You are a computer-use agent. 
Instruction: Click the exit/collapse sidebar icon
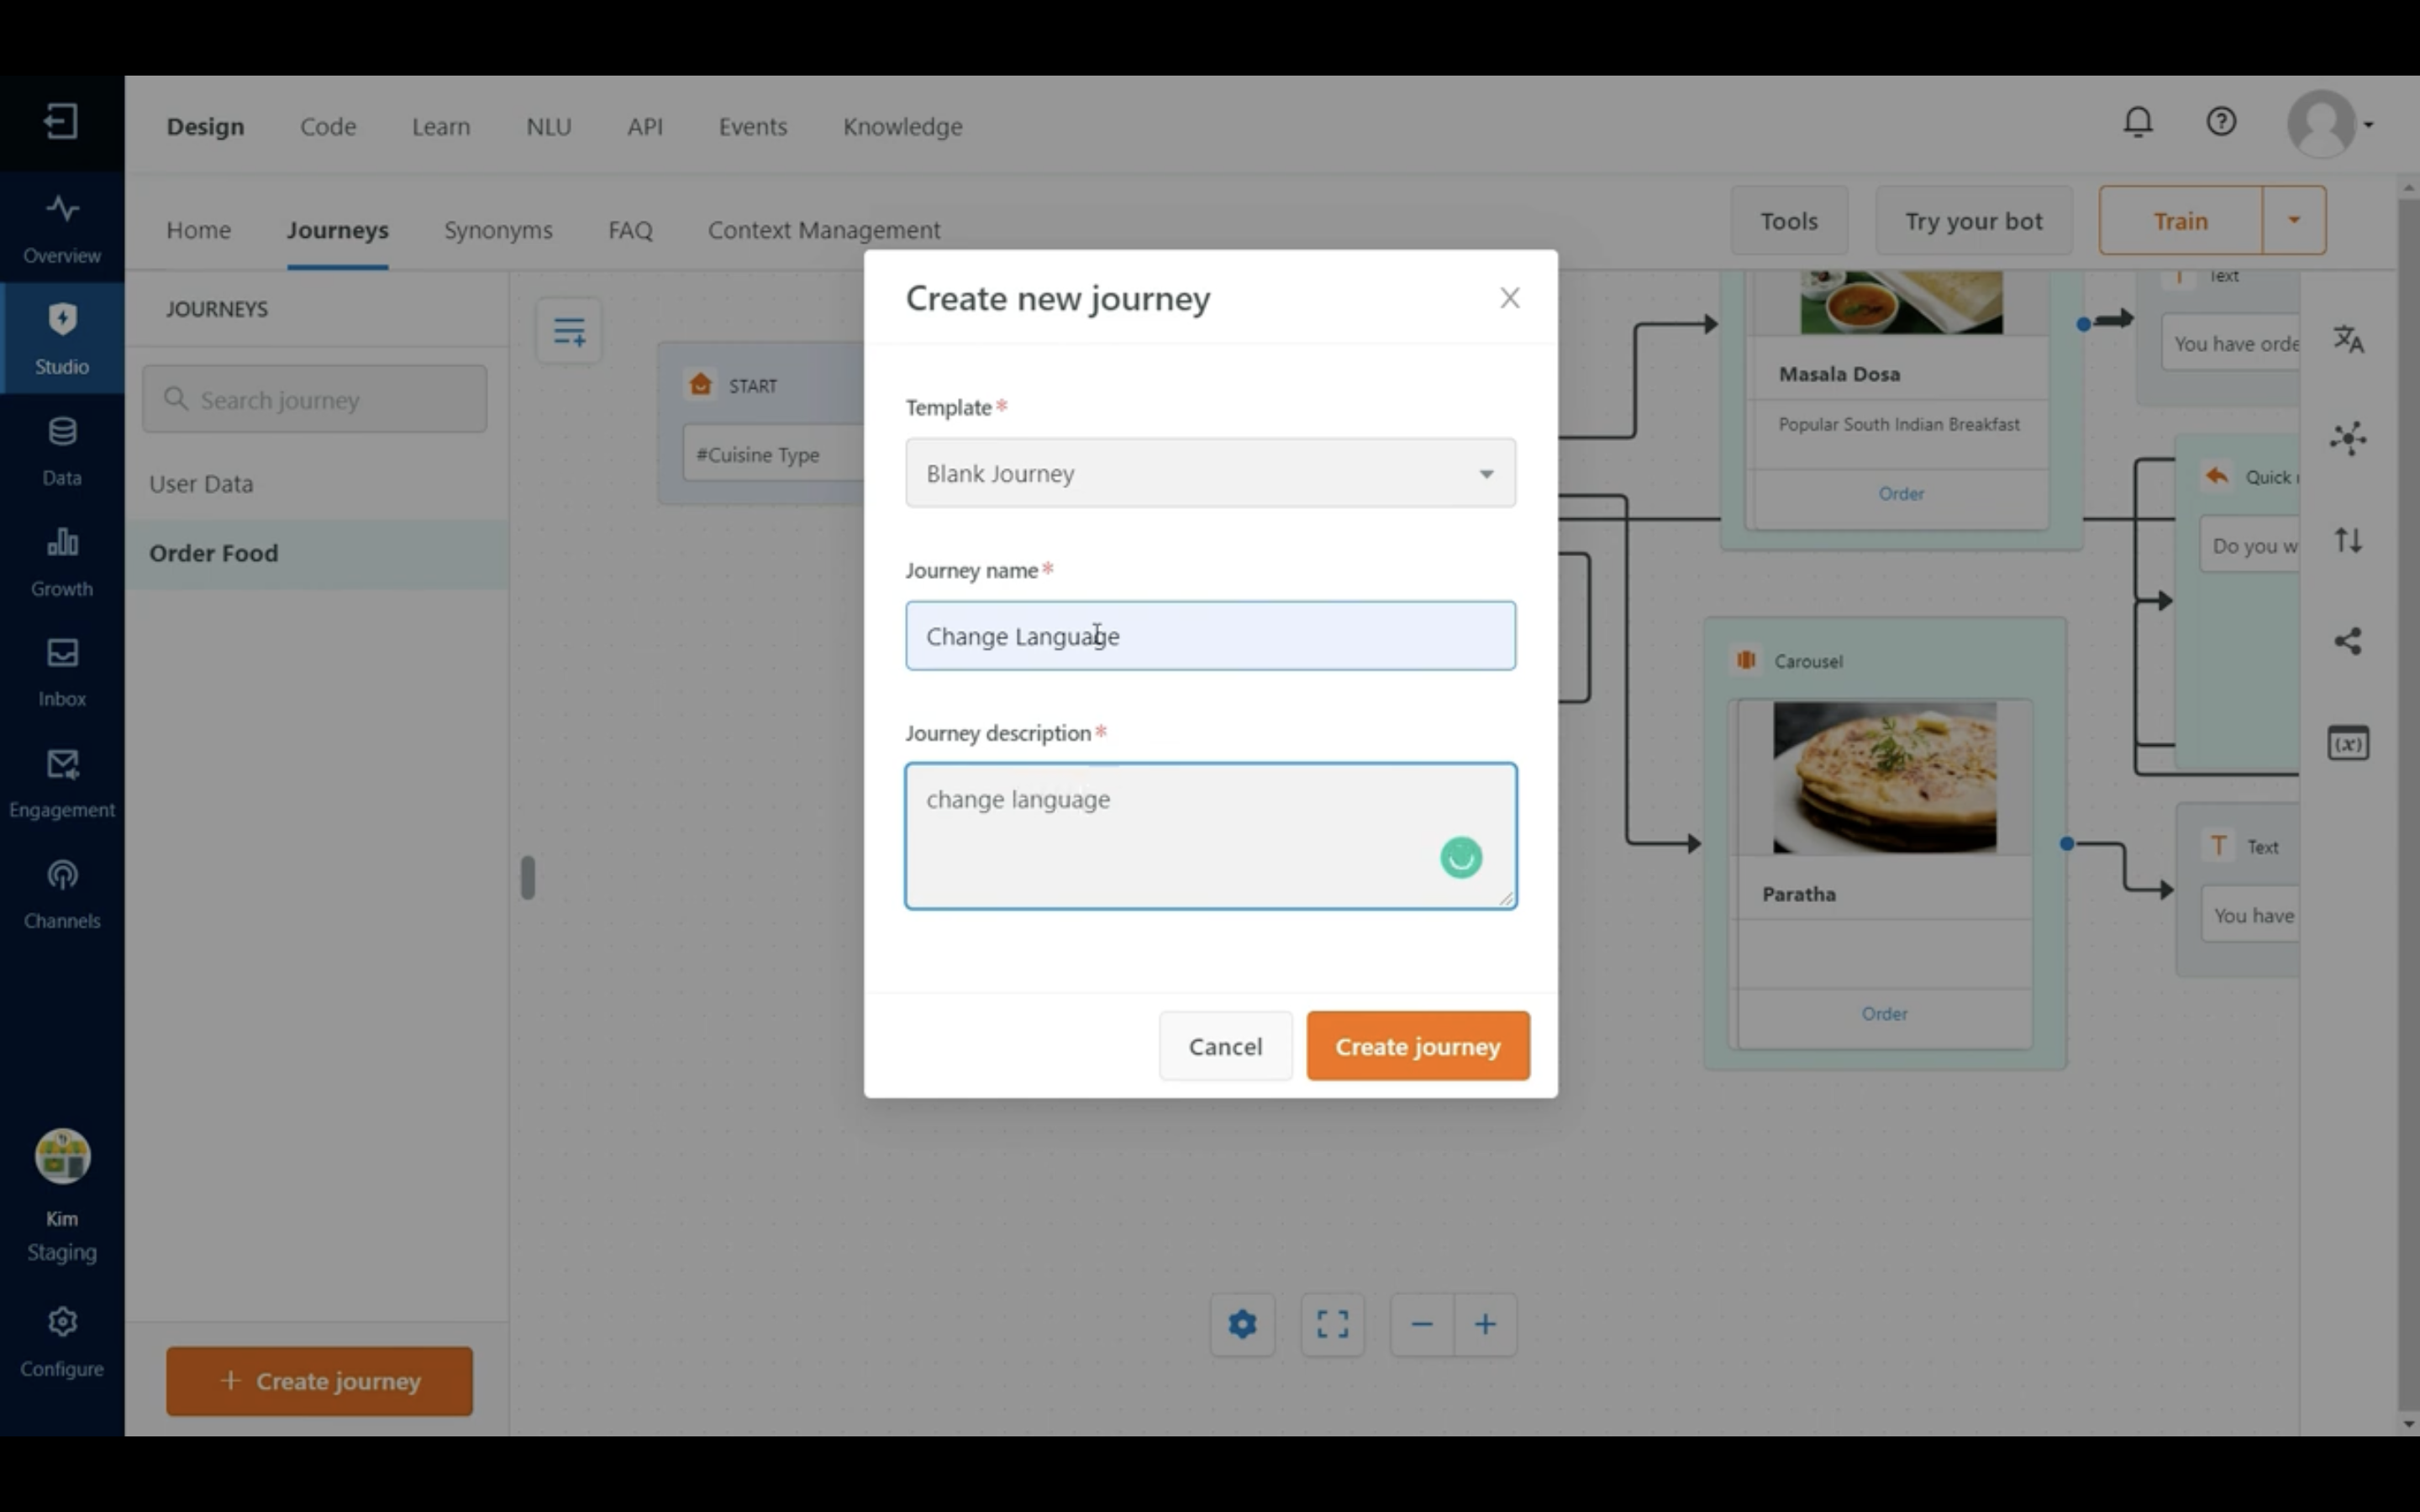tap(61, 122)
